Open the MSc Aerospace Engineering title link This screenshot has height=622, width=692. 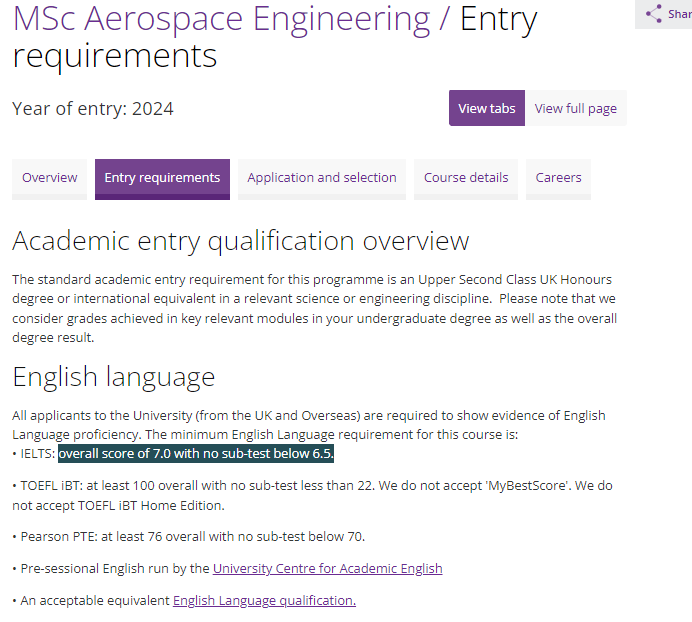click(222, 19)
